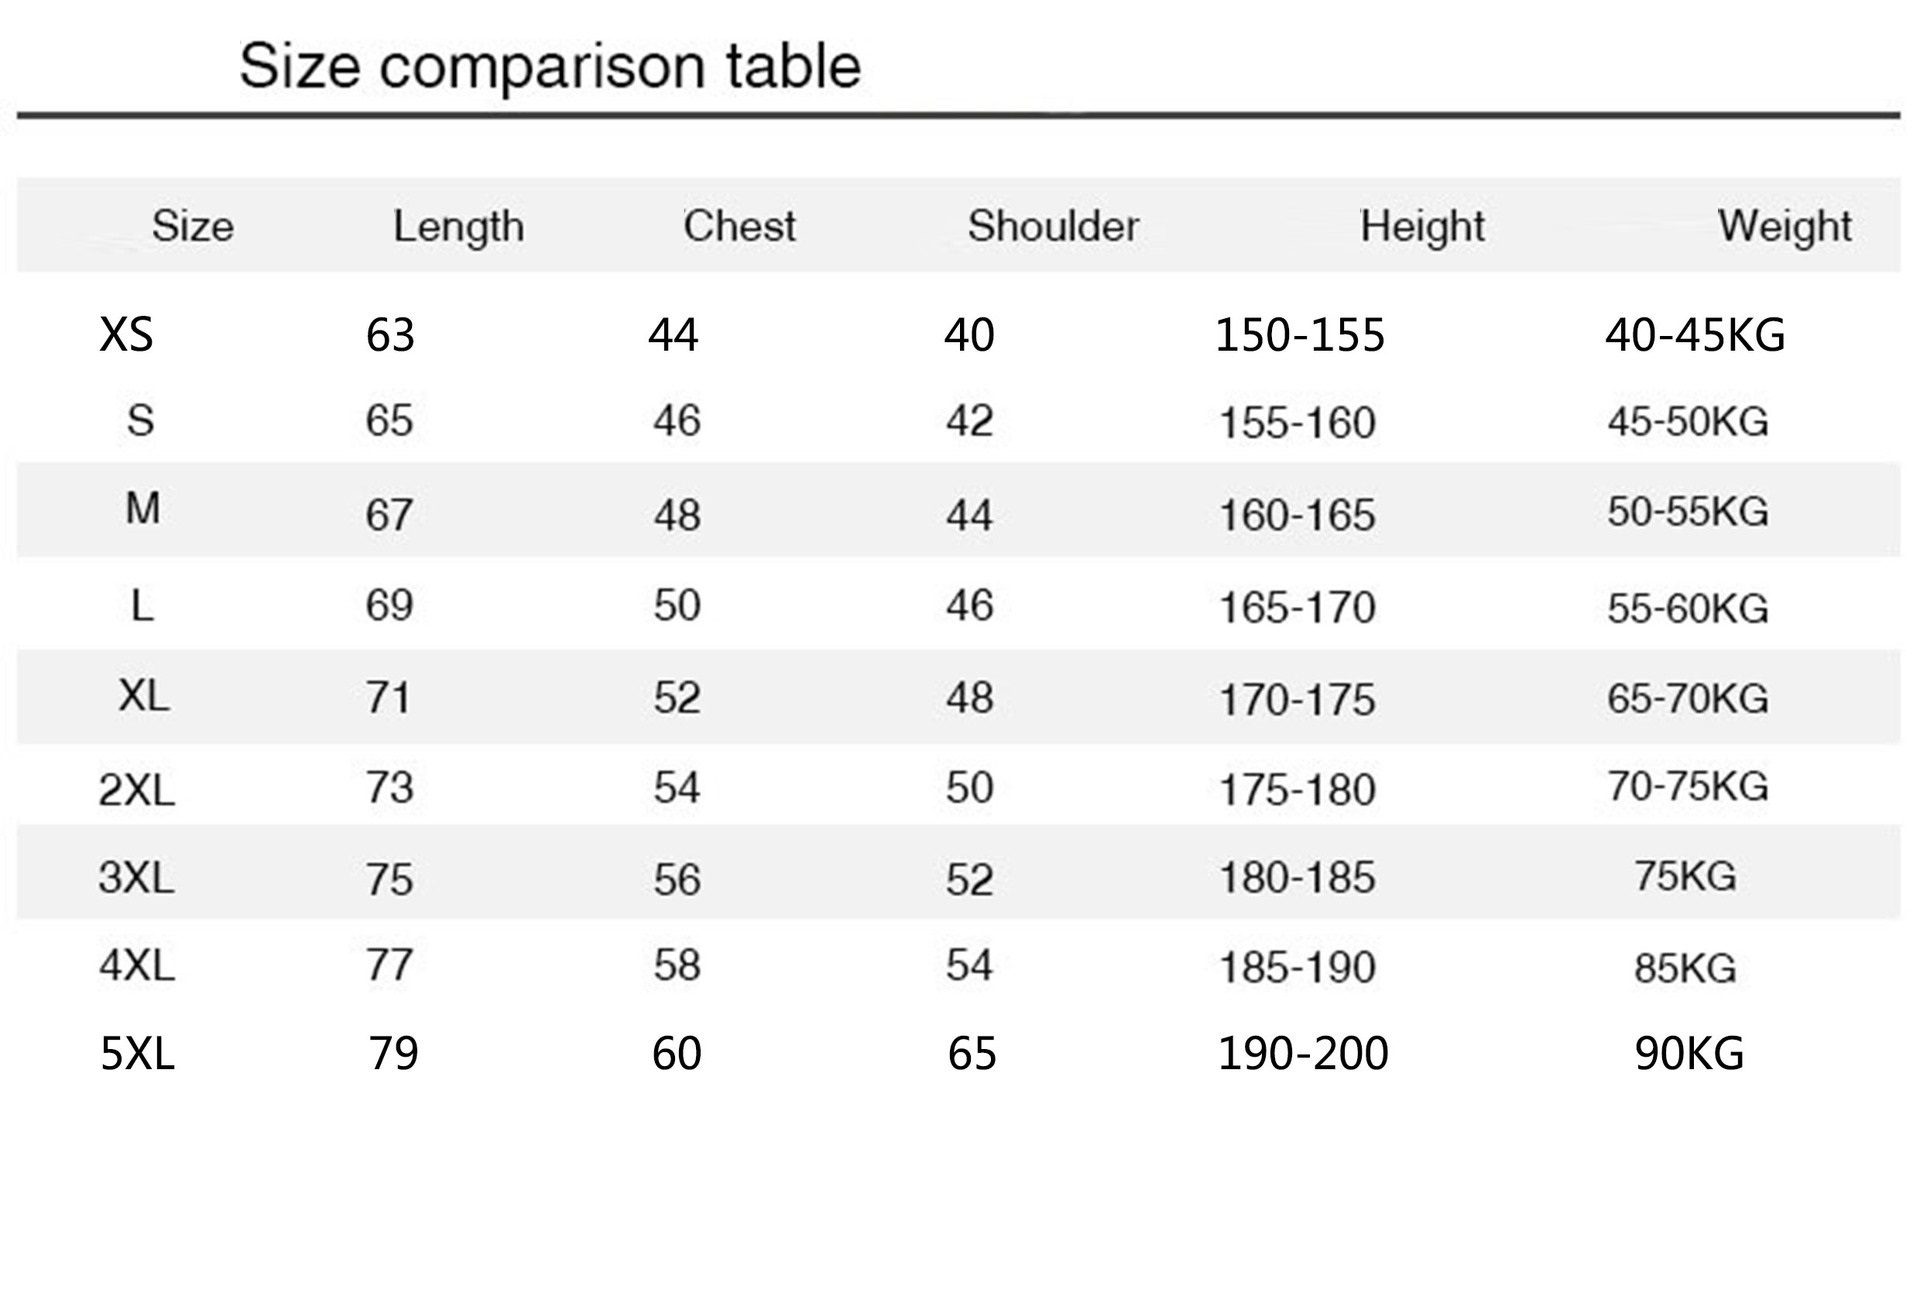Select the Shoulder column header
This screenshot has width=1920, height=1307.
pos(1052,227)
